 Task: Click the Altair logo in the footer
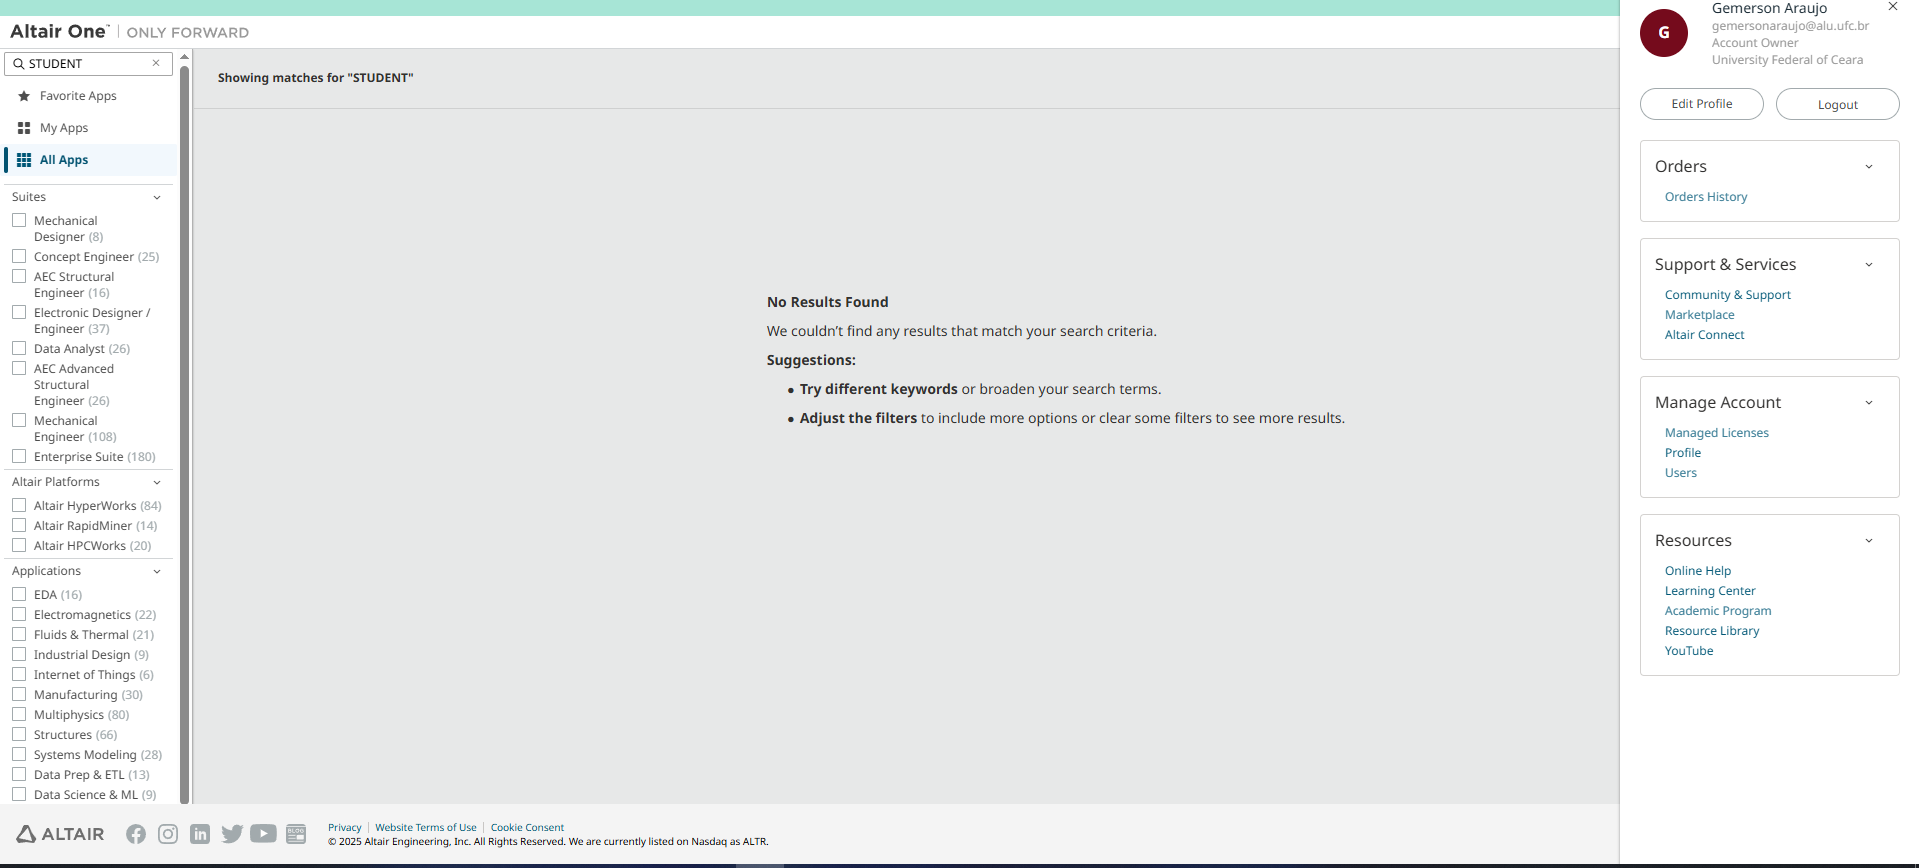pyautogui.click(x=60, y=834)
